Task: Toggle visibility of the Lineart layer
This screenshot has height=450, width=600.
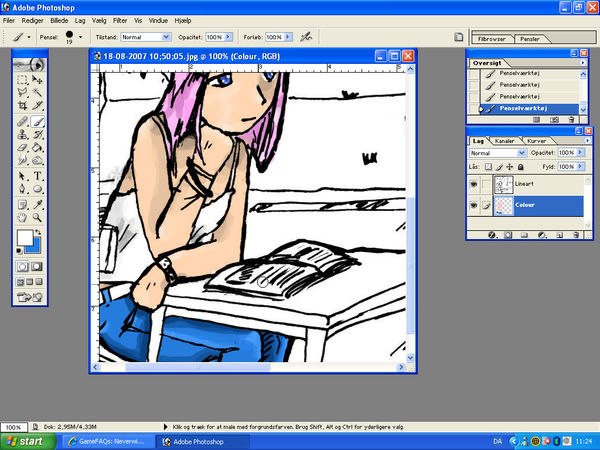Action: click(474, 184)
